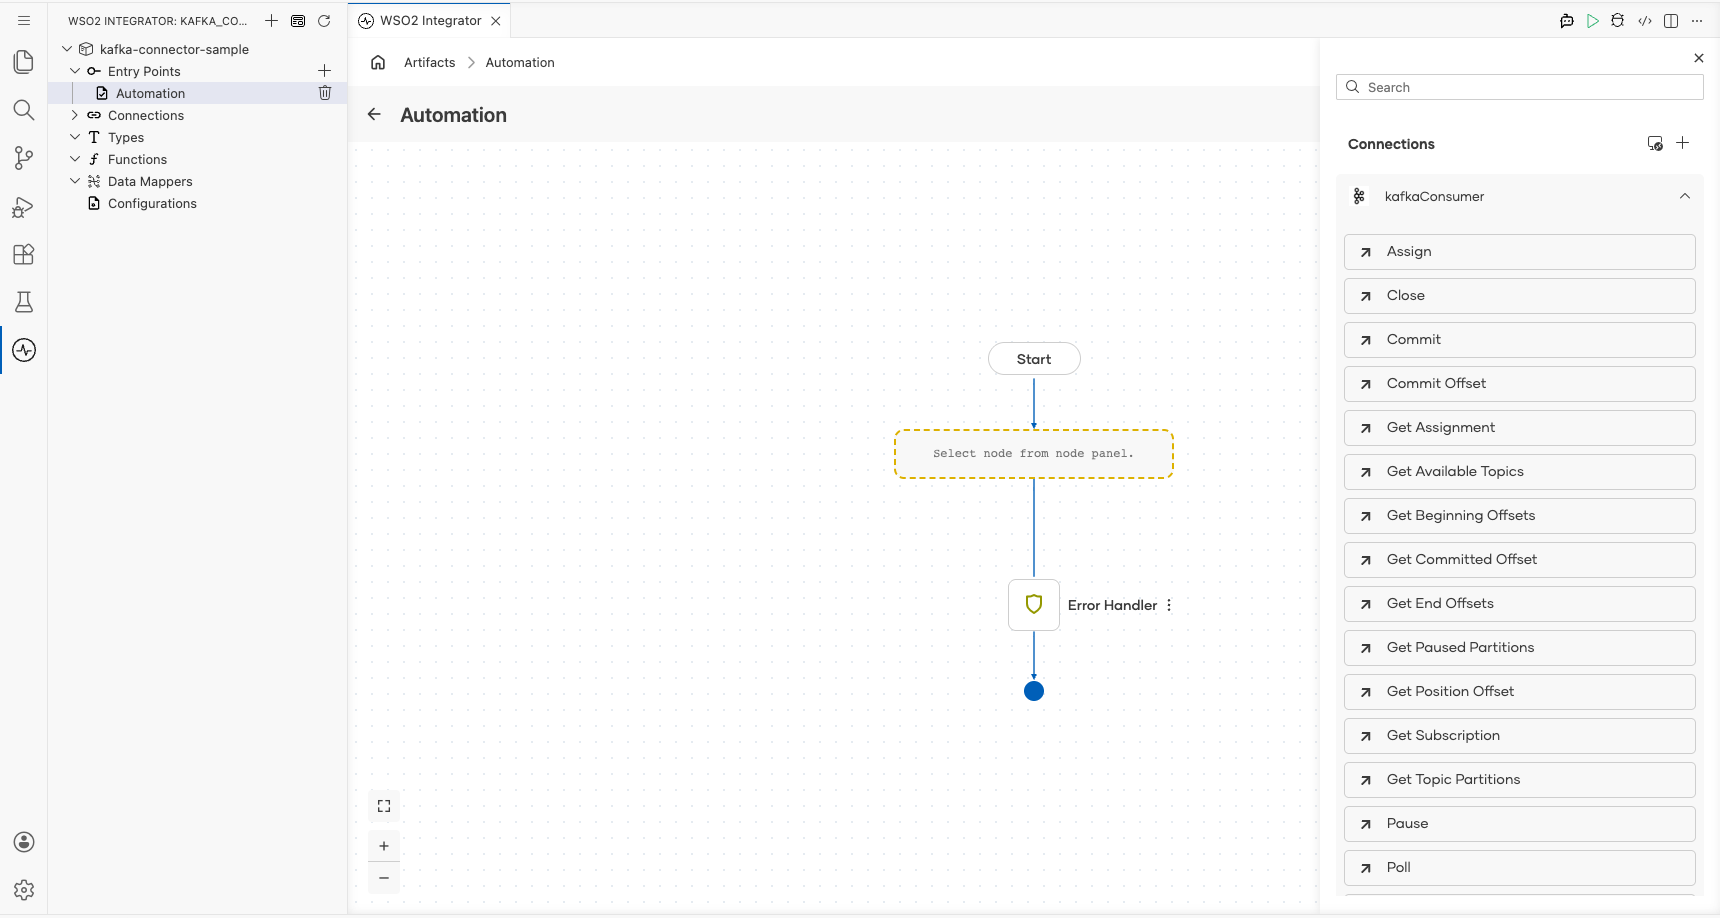The height and width of the screenshot is (918, 1720).
Task: Navigate to Artifacts breadcrumb
Action: tap(429, 62)
